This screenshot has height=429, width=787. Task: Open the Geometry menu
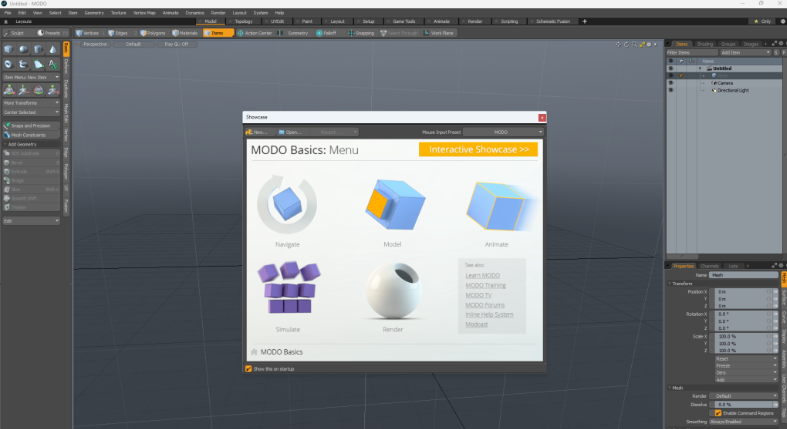93,13
